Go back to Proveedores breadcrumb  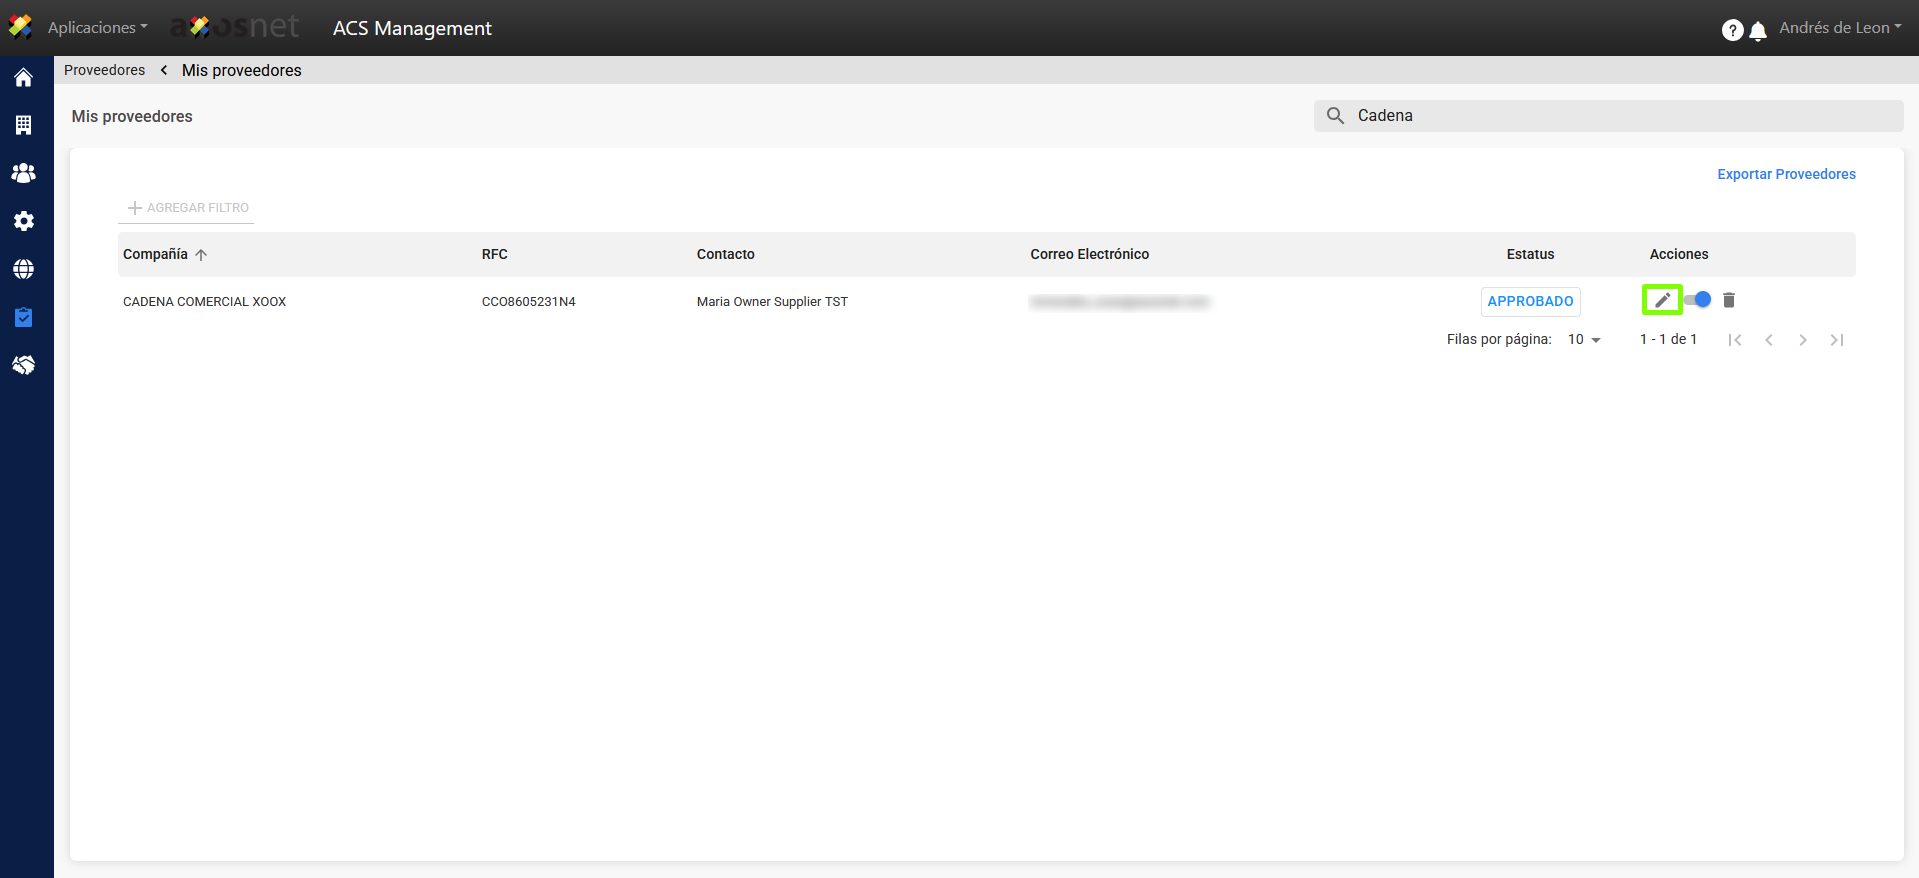point(104,70)
